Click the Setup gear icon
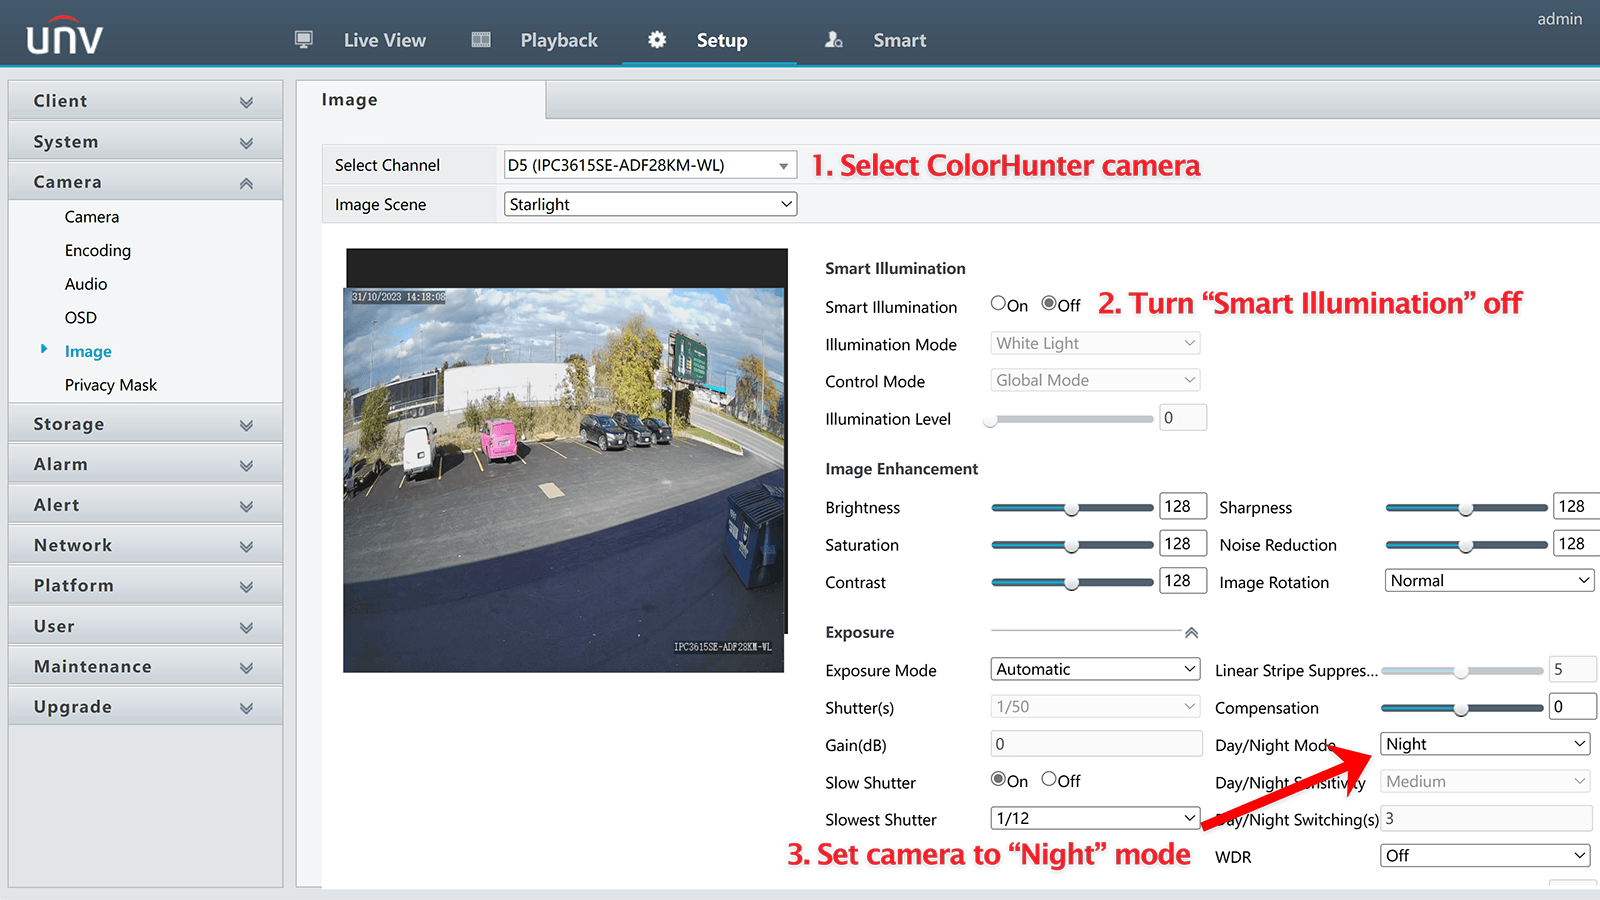Viewport: 1600px width, 900px height. coord(657,40)
